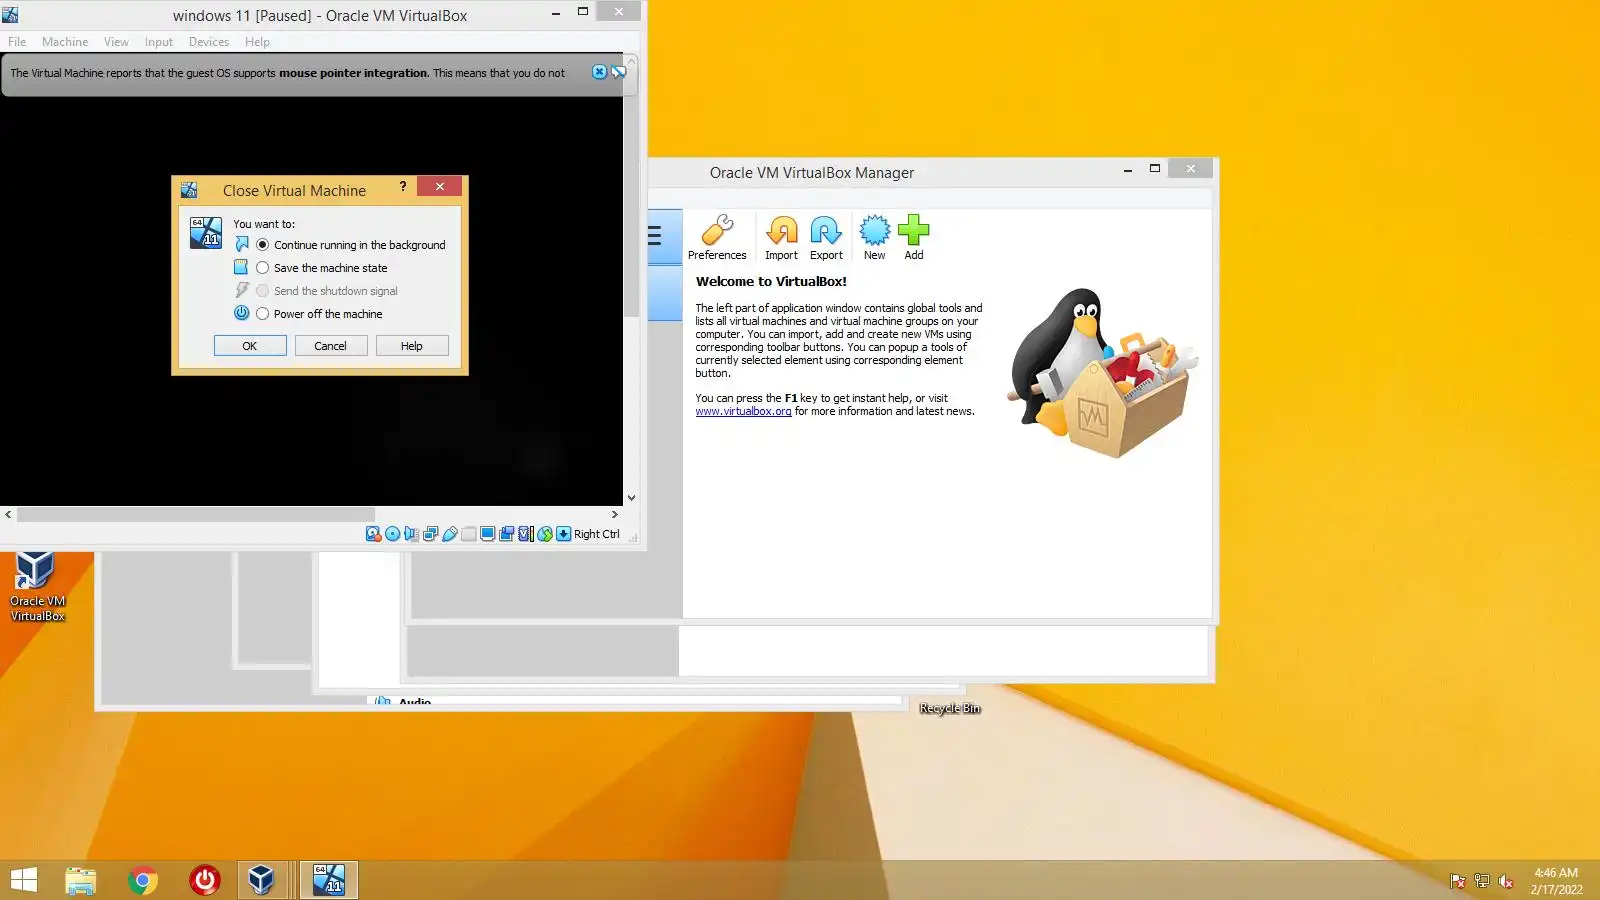Click Cancel in Close Virtual Machine dialog

click(330, 346)
